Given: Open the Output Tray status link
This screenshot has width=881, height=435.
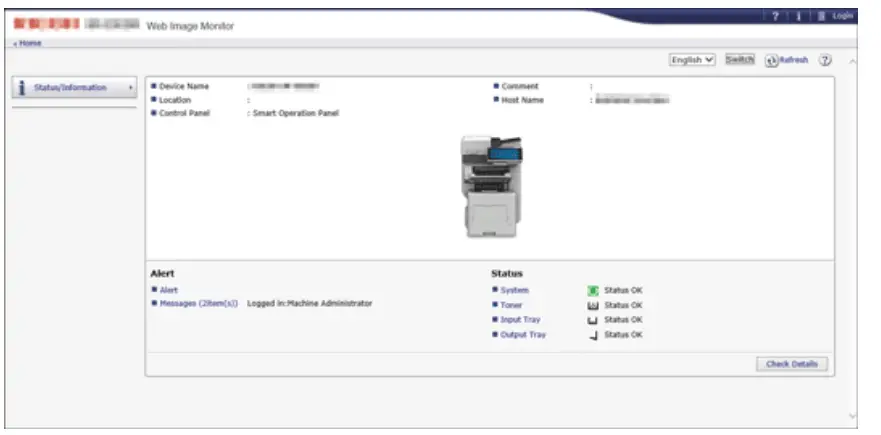Looking at the screenshot, I should point(523,334).
